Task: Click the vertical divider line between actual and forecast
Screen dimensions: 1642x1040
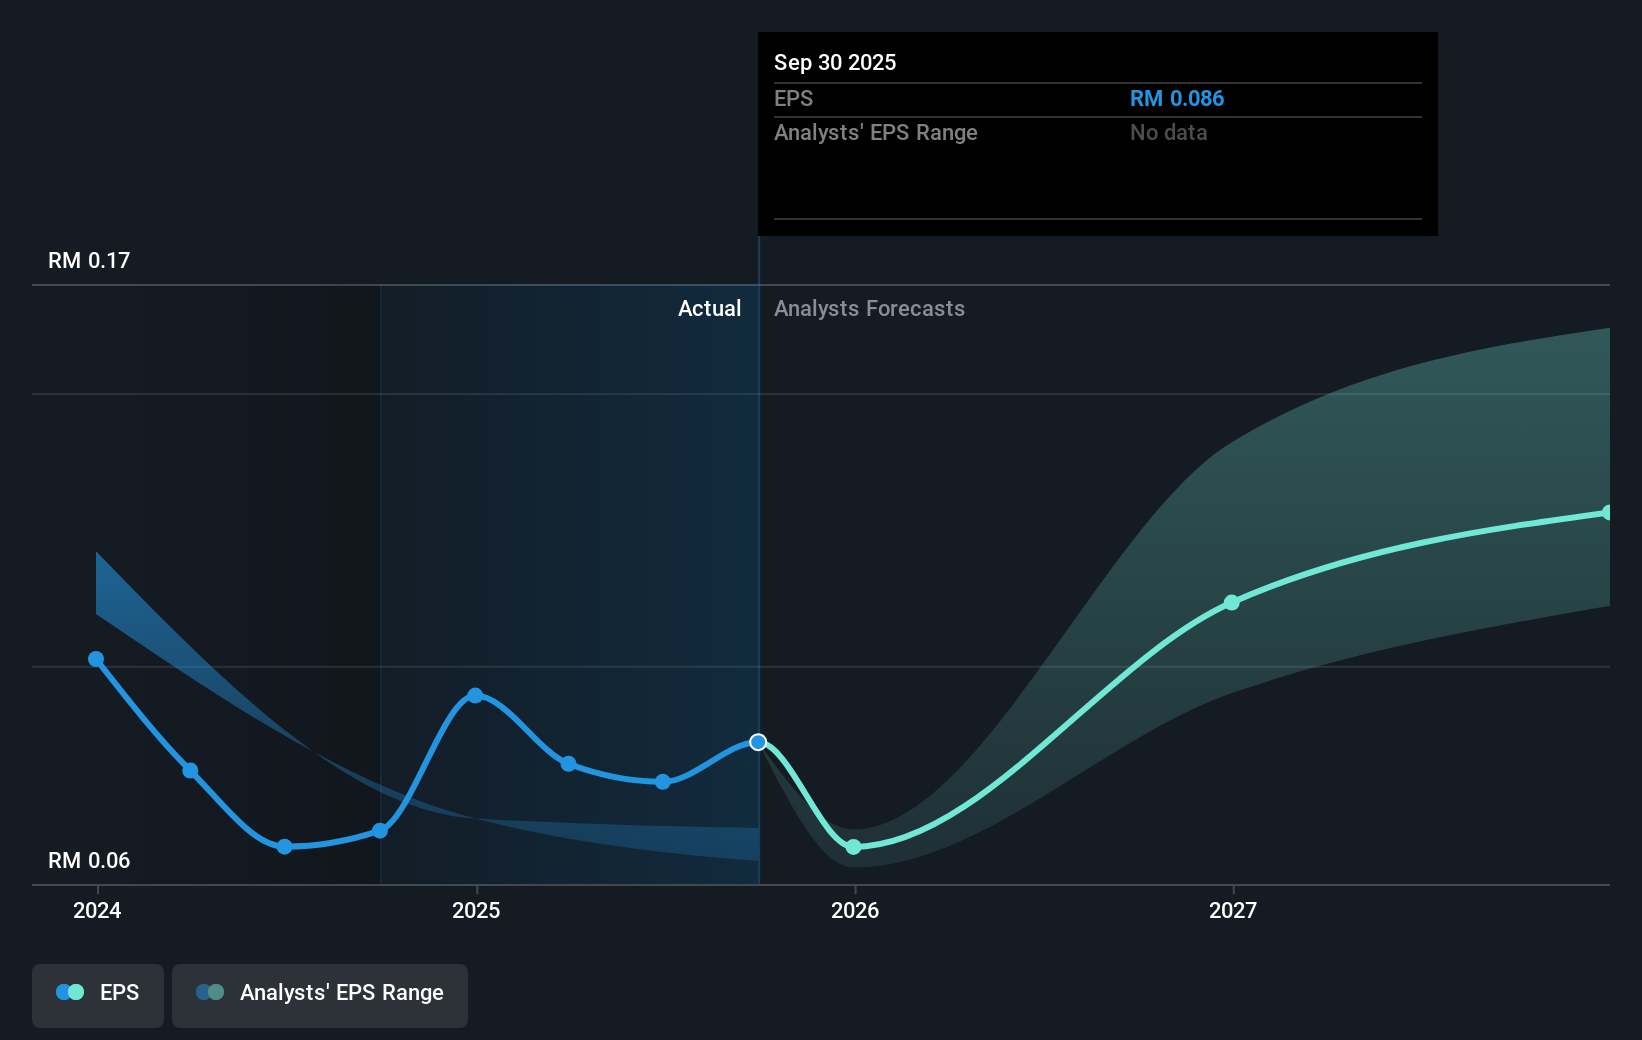Action: 759,560
